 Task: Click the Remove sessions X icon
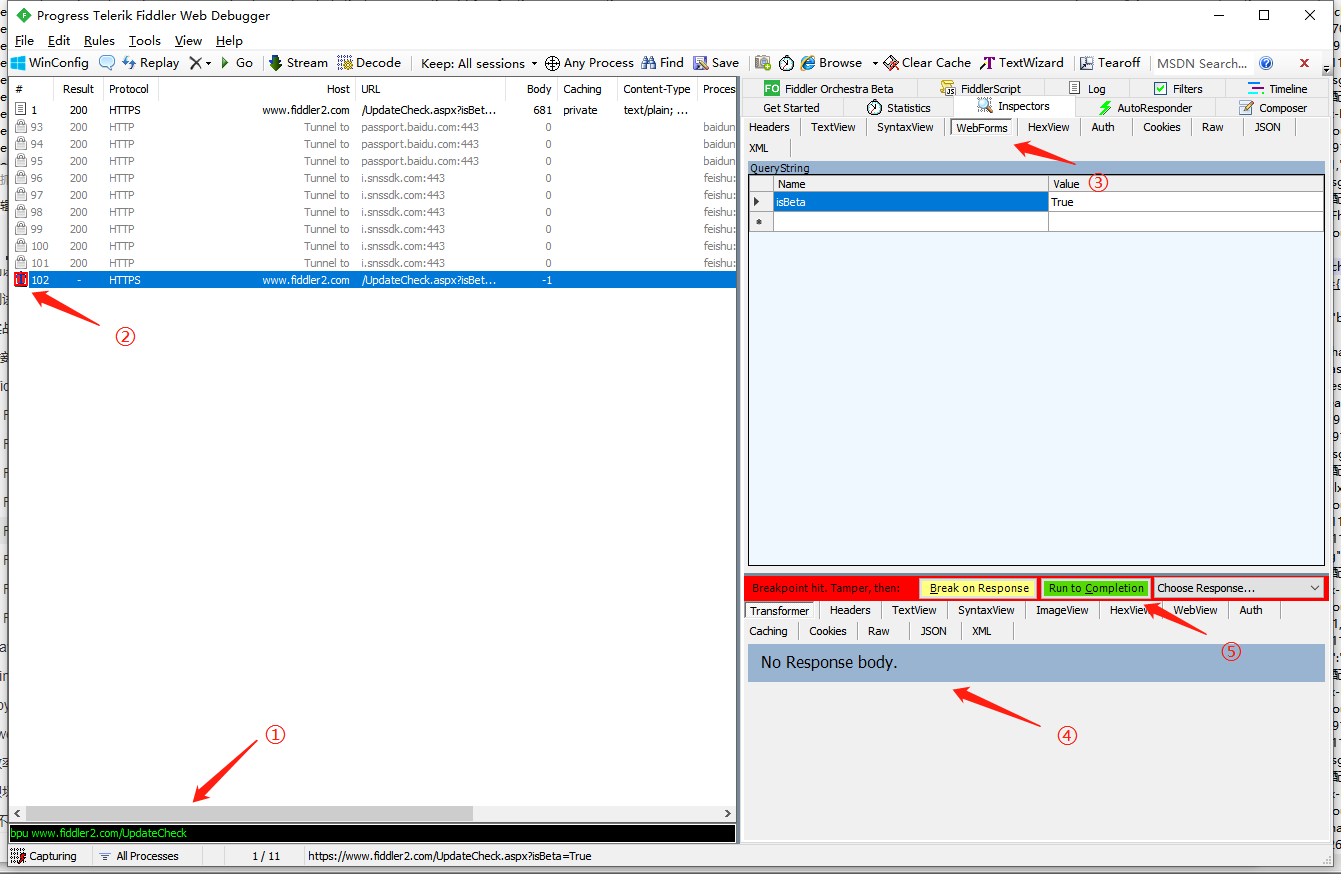click(x=195, y=62)
